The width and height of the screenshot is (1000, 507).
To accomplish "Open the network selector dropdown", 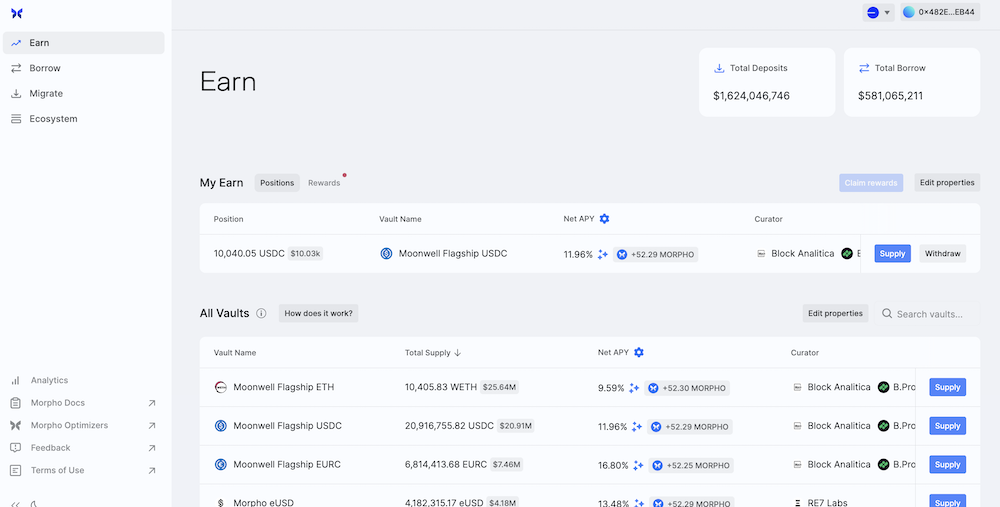I will point(878,12).
